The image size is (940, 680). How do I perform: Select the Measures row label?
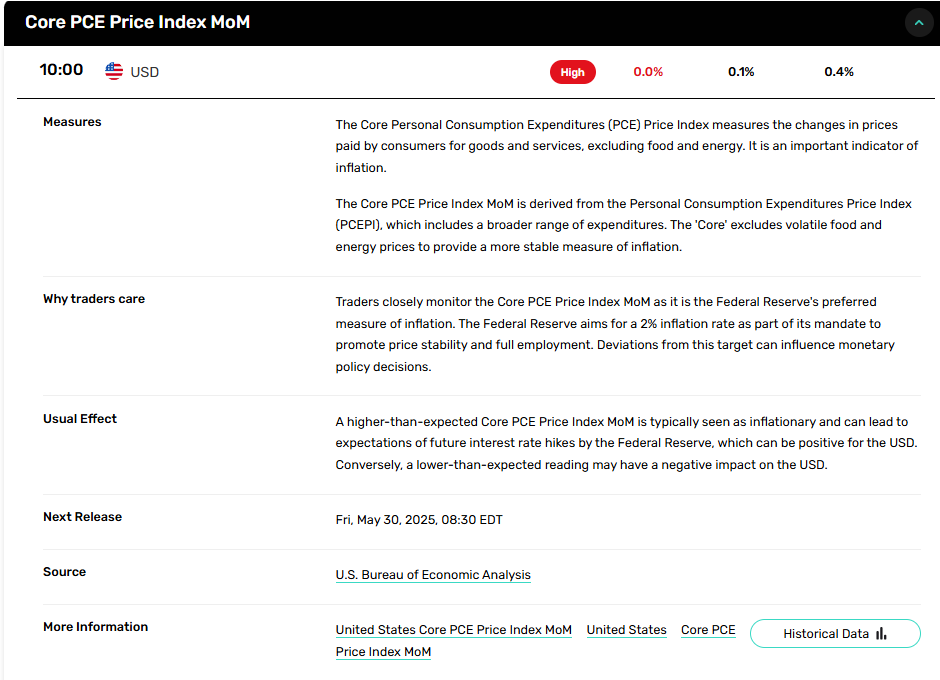point(72,122)
